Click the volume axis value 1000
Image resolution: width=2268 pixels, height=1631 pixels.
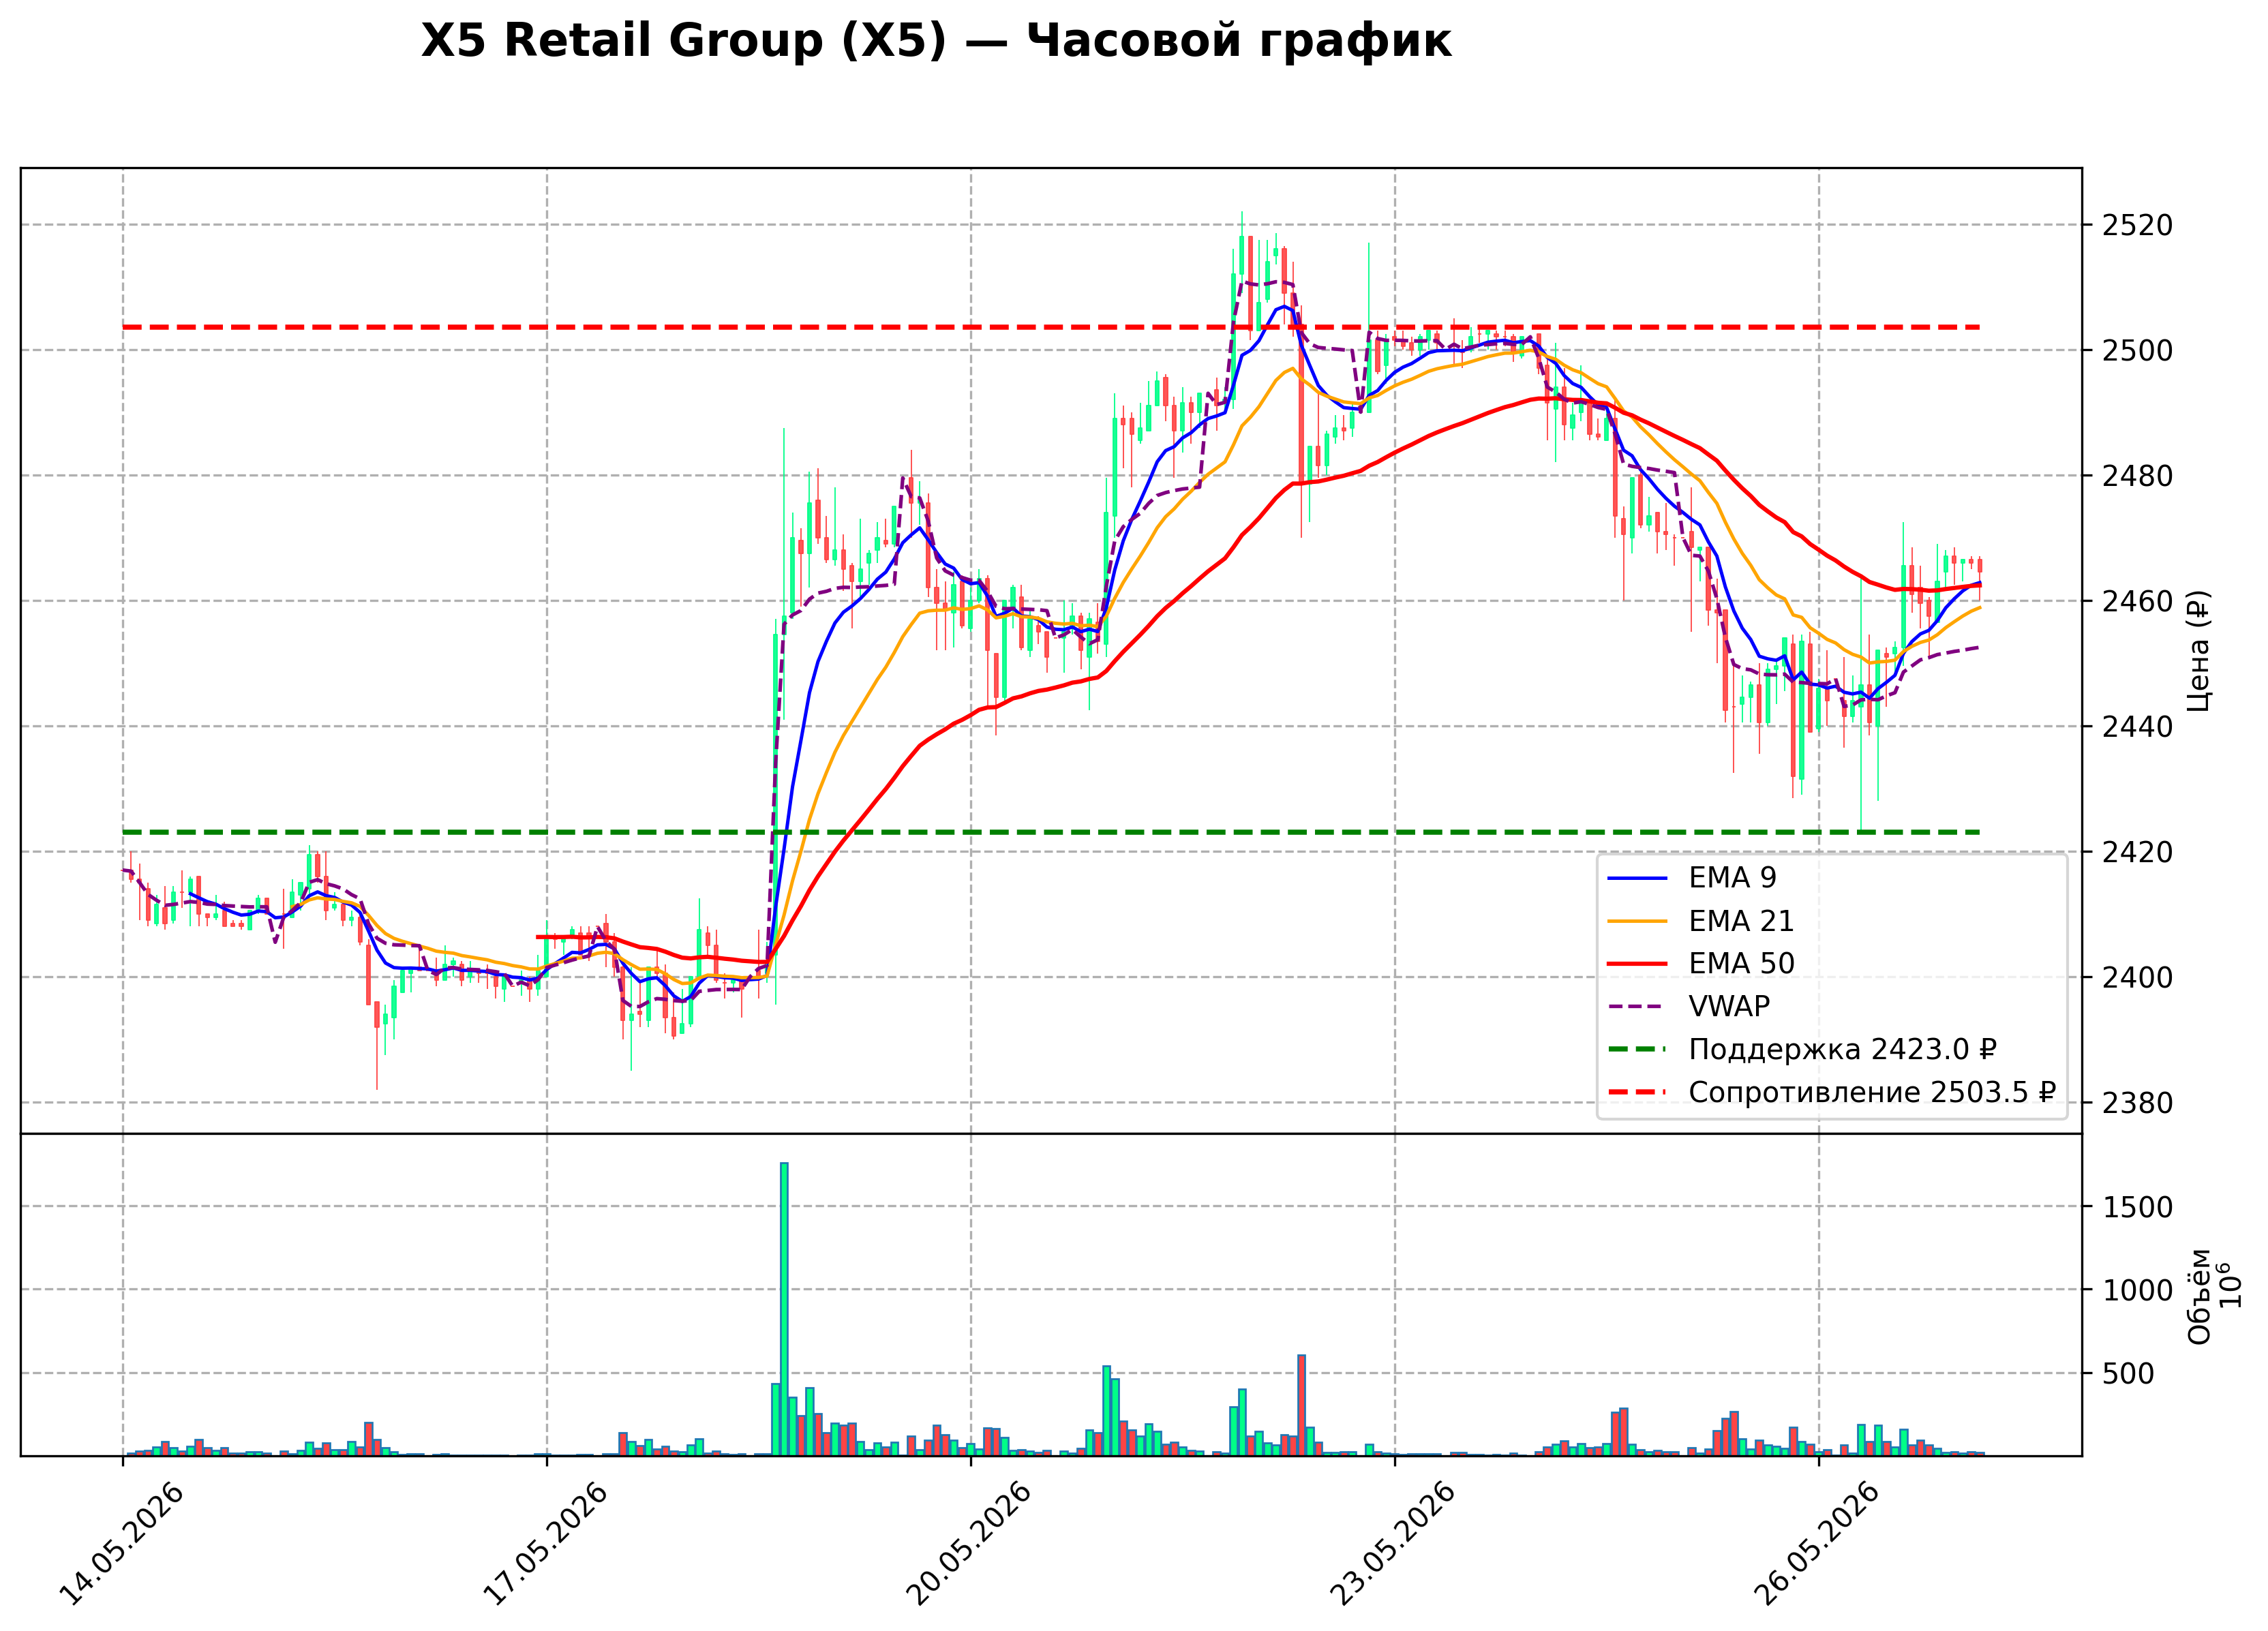2139,1291
